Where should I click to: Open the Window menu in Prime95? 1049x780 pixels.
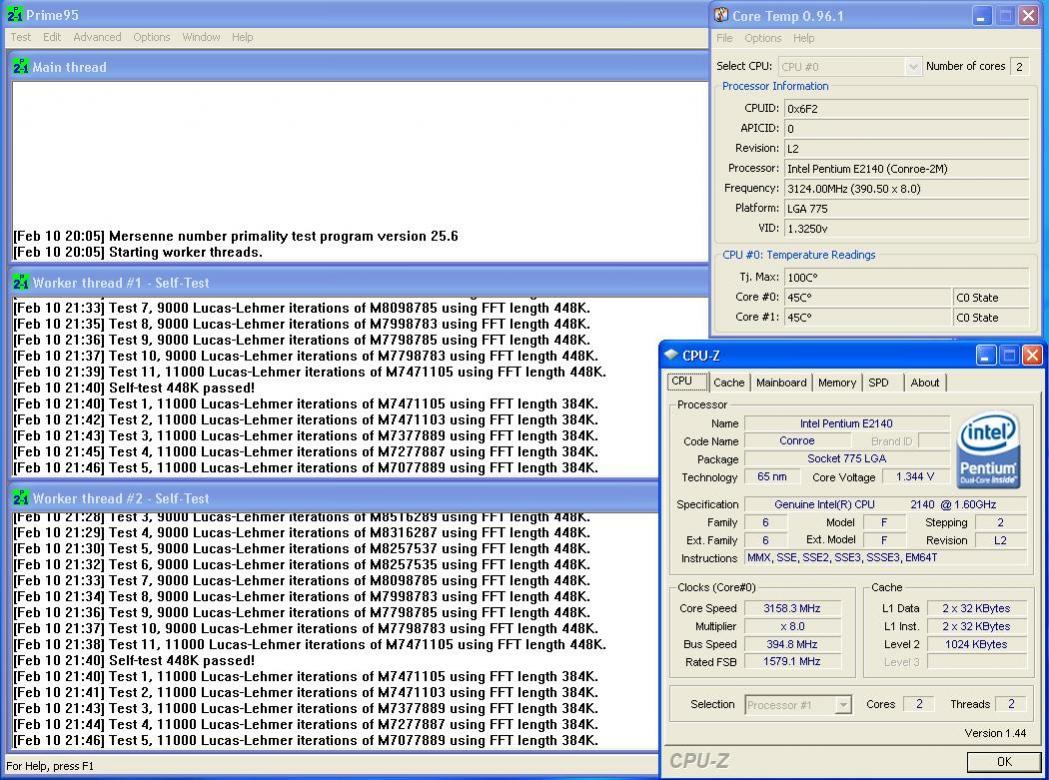pyautogui.click(x=201, y=37)
